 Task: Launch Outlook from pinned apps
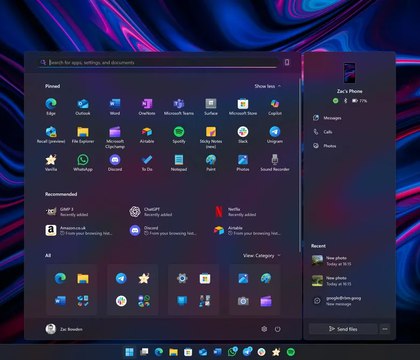pyautogui.click(x=83, y=107)
